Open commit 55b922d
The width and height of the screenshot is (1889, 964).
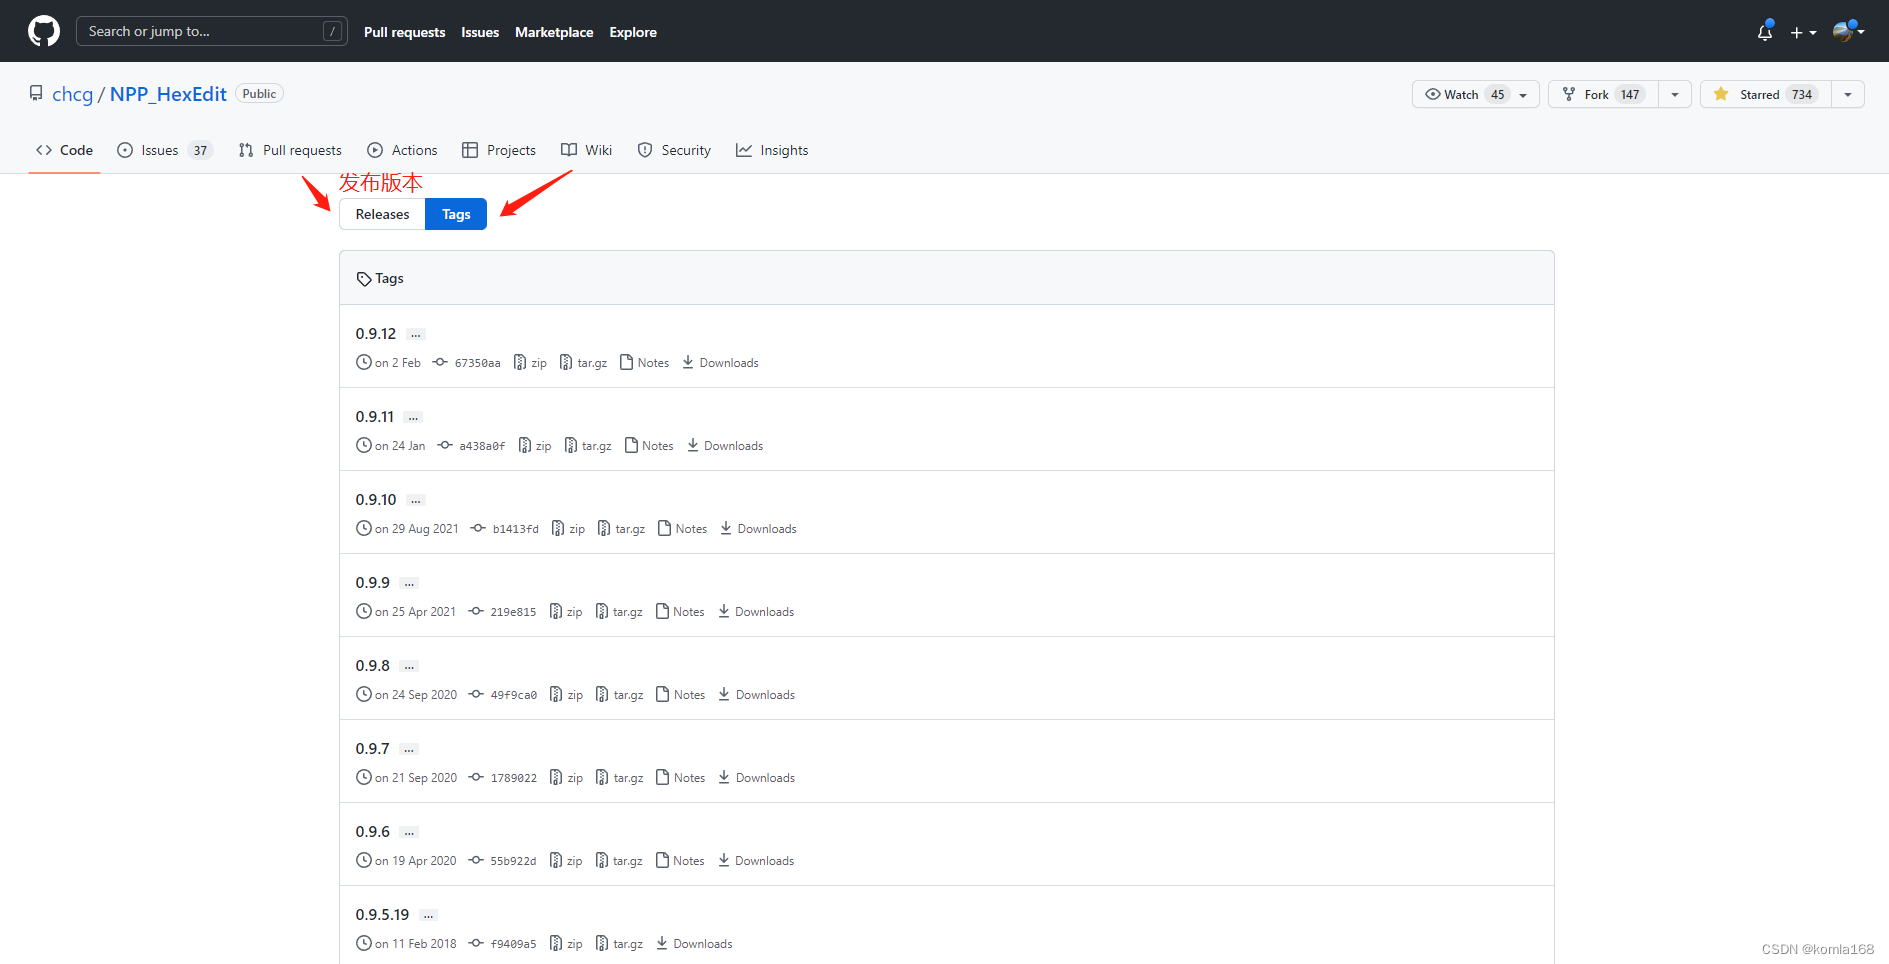503,860
